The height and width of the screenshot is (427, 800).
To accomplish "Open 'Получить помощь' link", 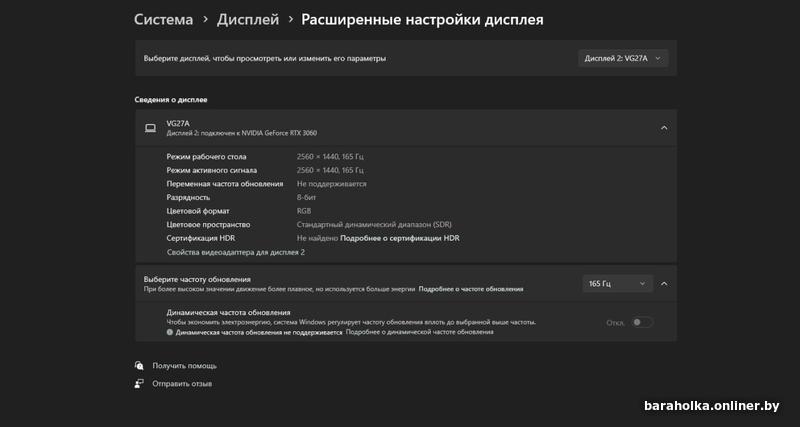I will tap(184, 366).
